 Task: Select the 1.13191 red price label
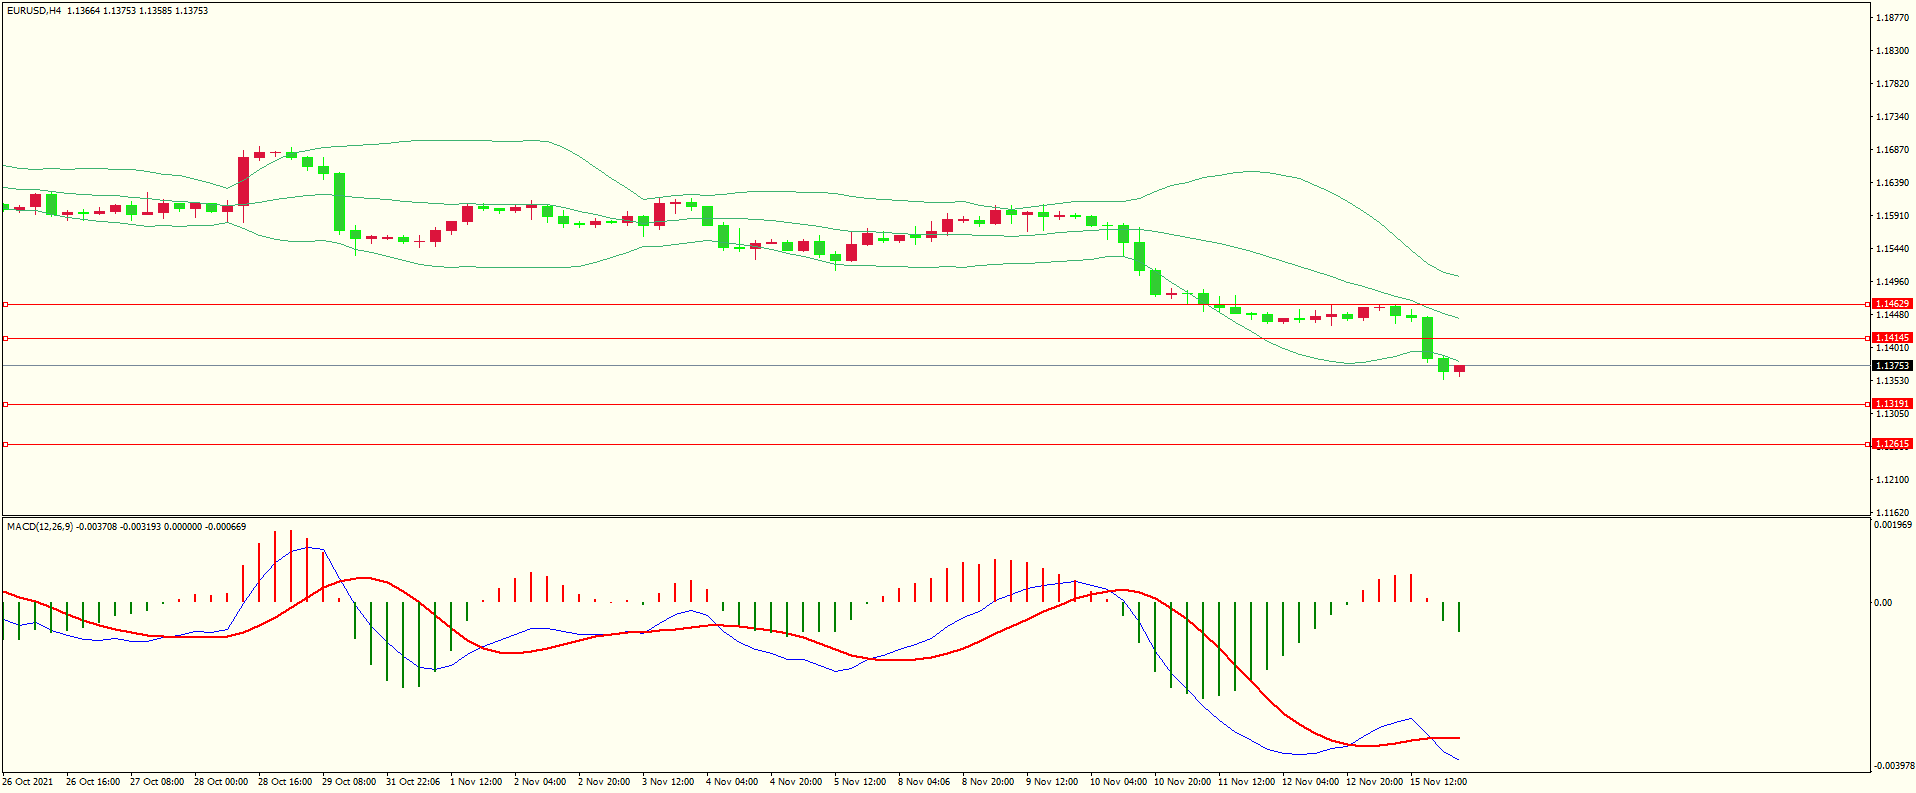click(1892, 404)
